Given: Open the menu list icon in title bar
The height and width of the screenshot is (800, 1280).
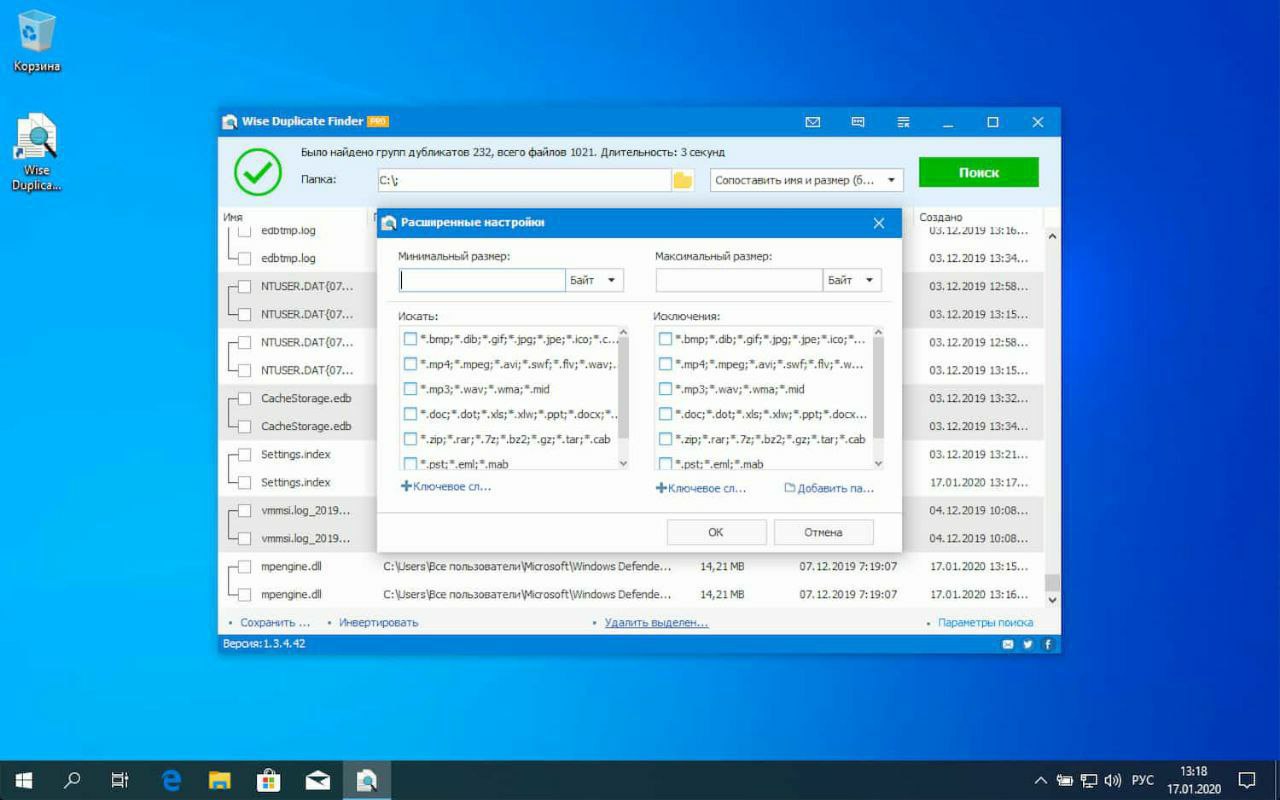Looking at the screenshot, I should click(903, 122).
